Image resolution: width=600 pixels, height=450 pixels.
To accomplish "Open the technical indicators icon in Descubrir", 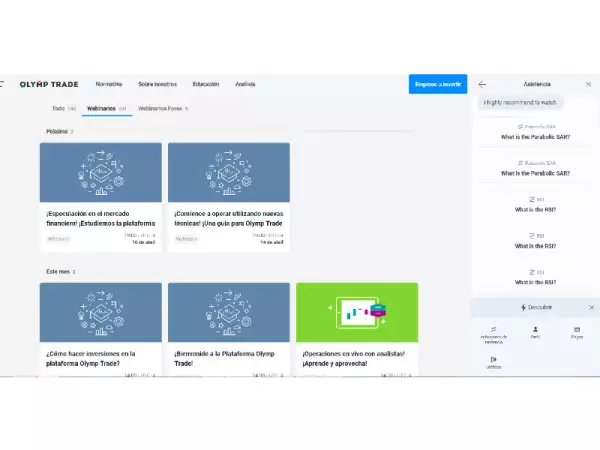I will point(493,329).
